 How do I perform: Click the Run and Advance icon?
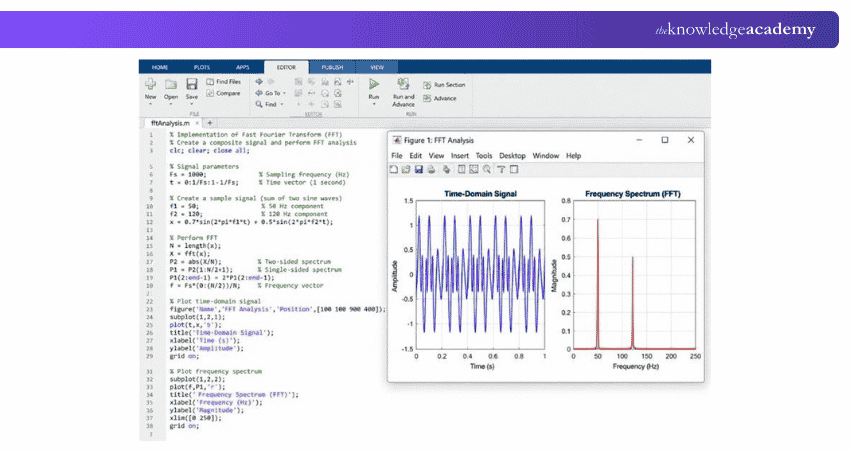point(403,84)
